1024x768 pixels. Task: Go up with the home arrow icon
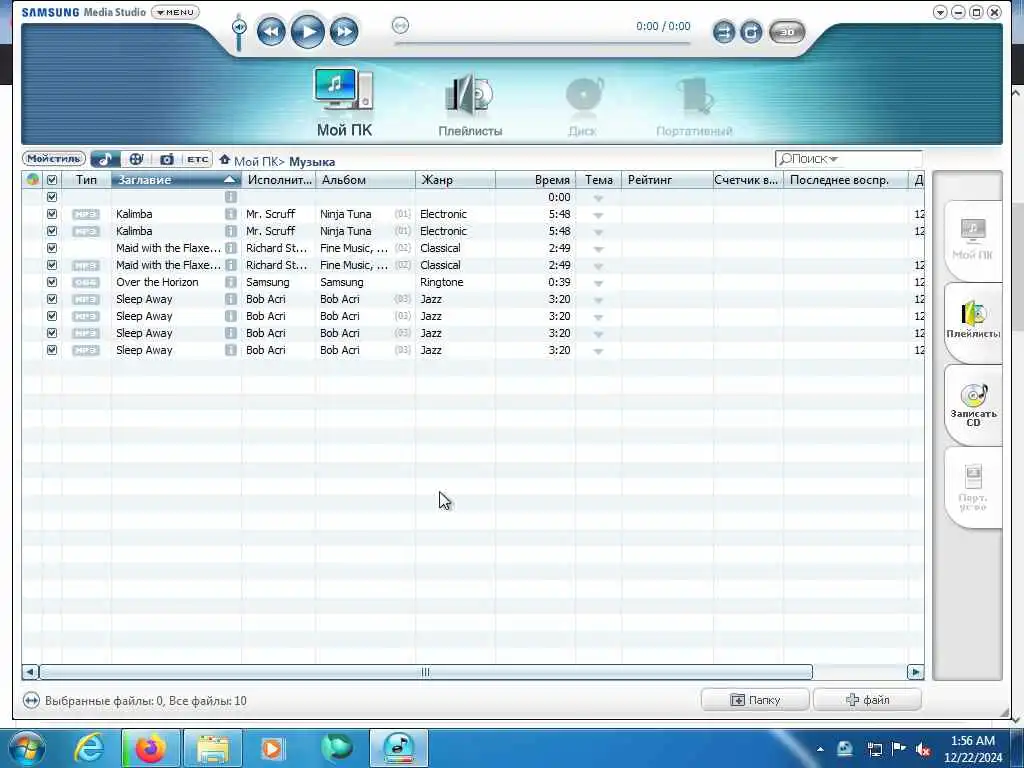pos(225,159)
